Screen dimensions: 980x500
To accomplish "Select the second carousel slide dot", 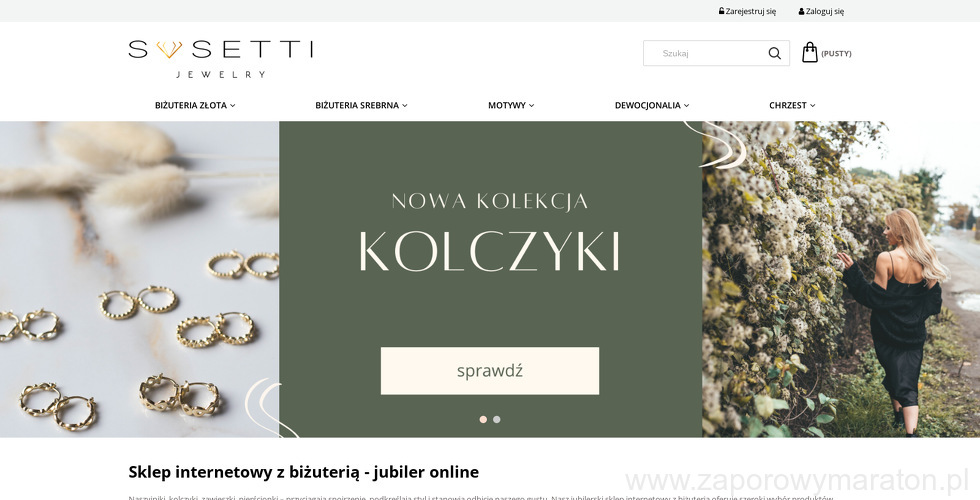I will coord(496,419).
